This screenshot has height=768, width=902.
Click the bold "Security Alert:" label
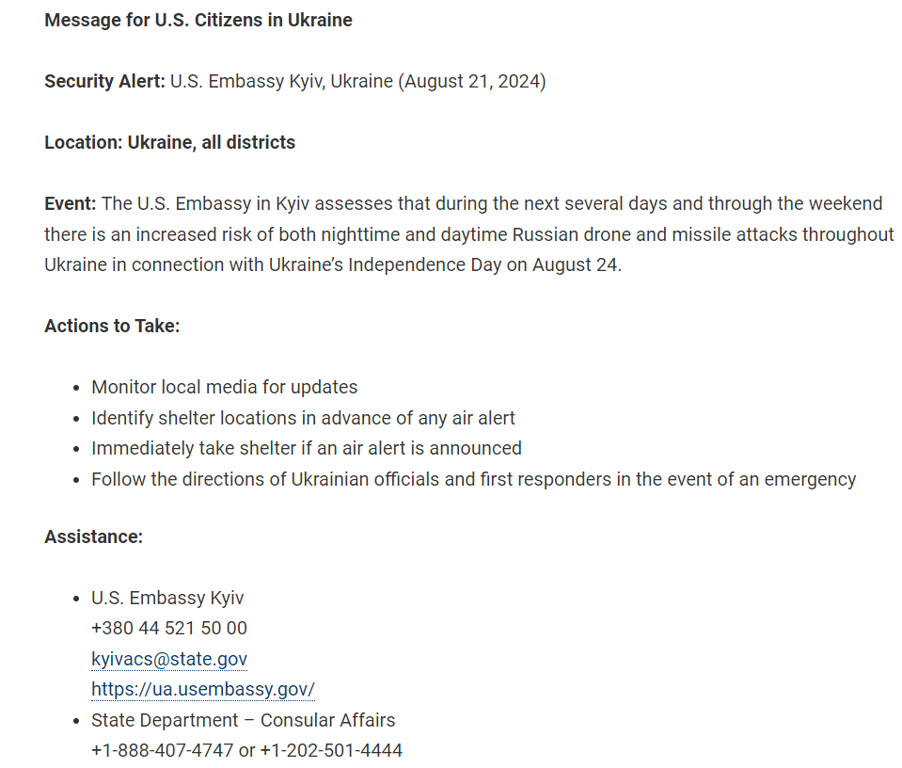pyautogui.click(x=104, y=81)
